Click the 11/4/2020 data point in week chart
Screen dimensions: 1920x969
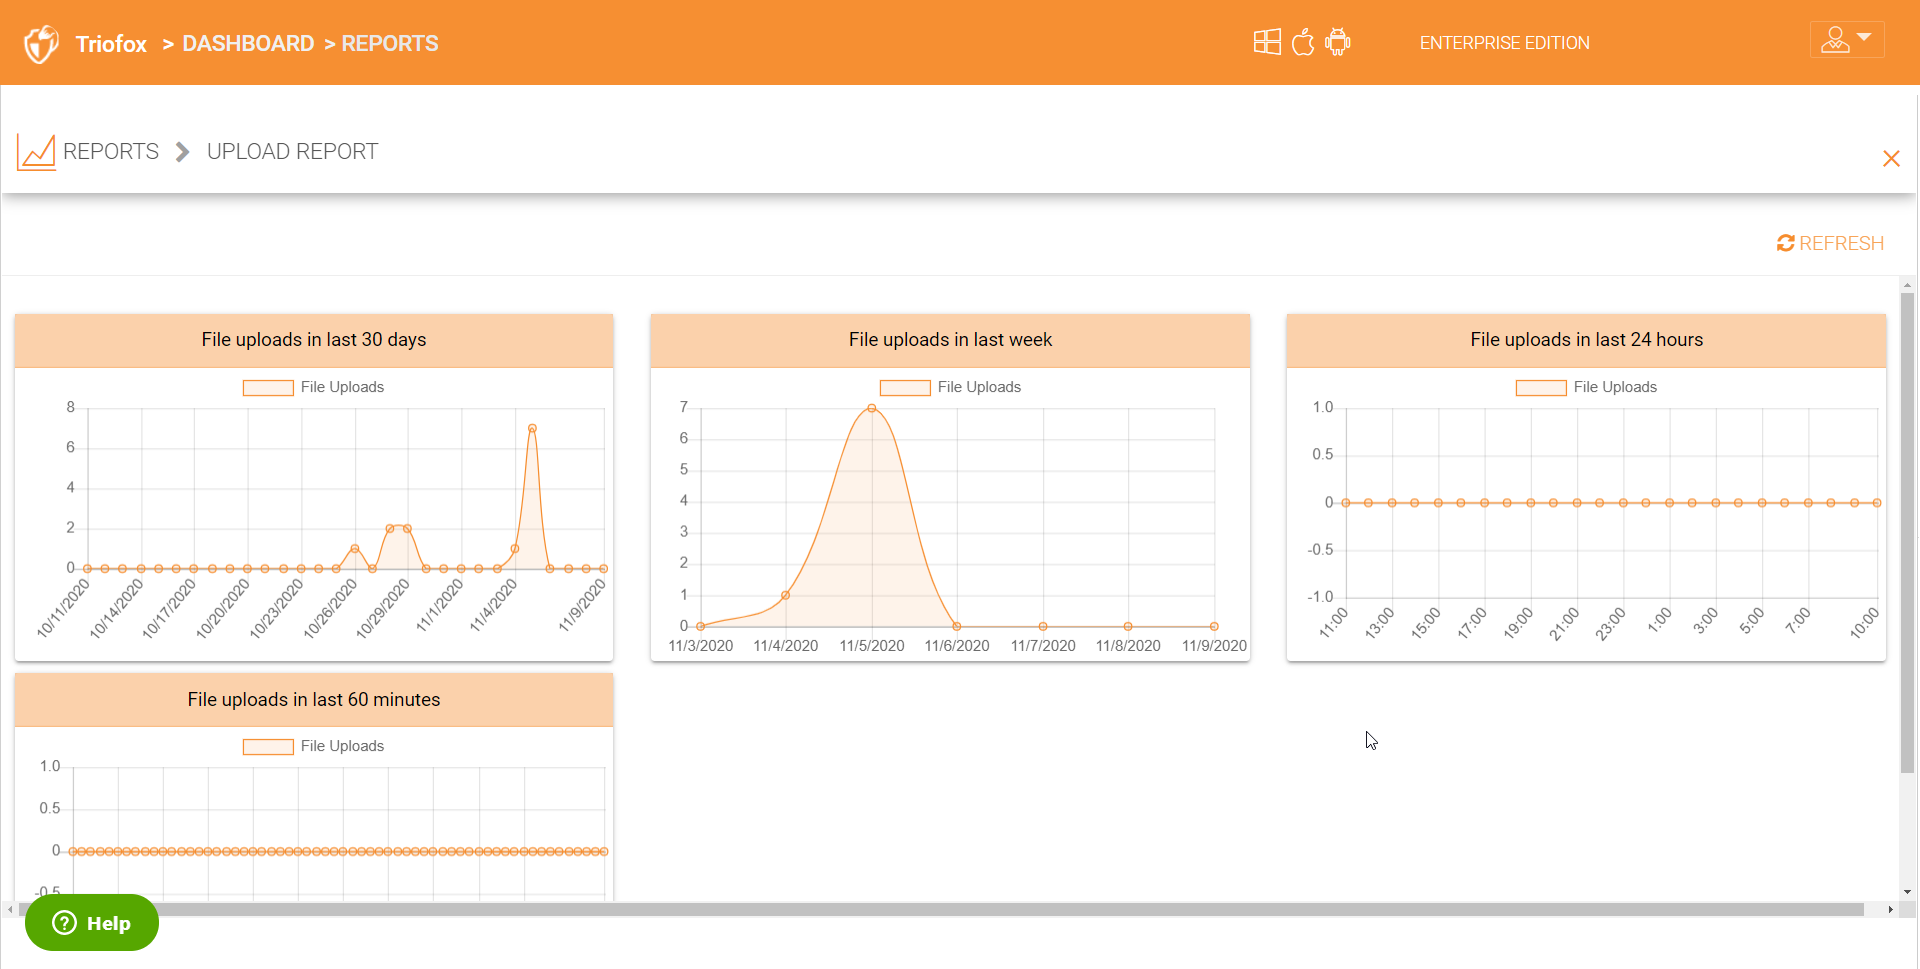tap(786, 595)
